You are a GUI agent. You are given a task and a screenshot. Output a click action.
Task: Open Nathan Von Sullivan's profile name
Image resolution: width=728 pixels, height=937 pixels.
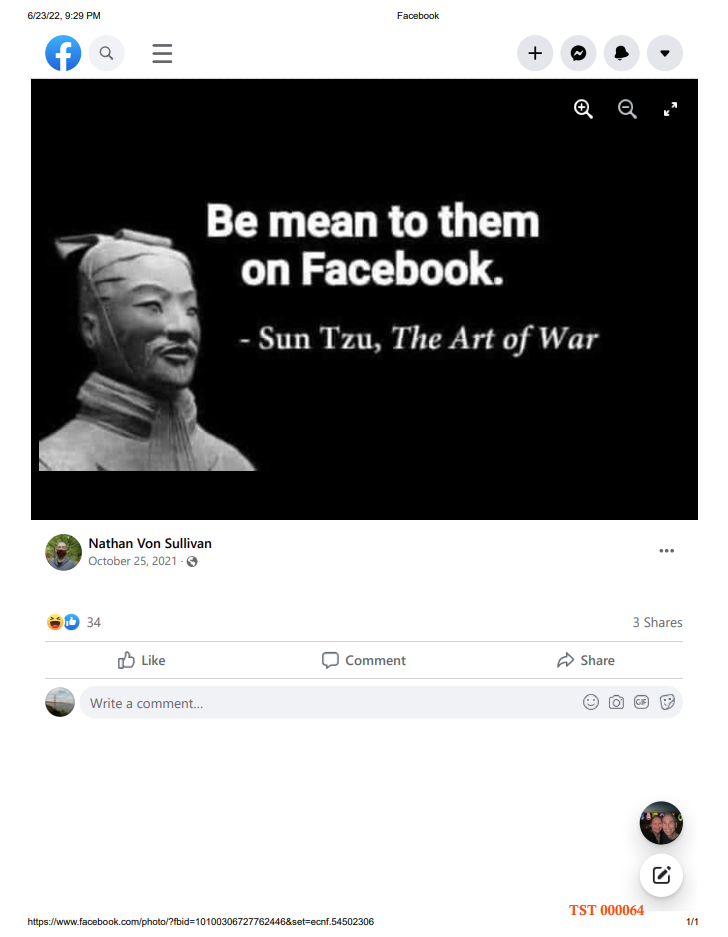[150, 543]
